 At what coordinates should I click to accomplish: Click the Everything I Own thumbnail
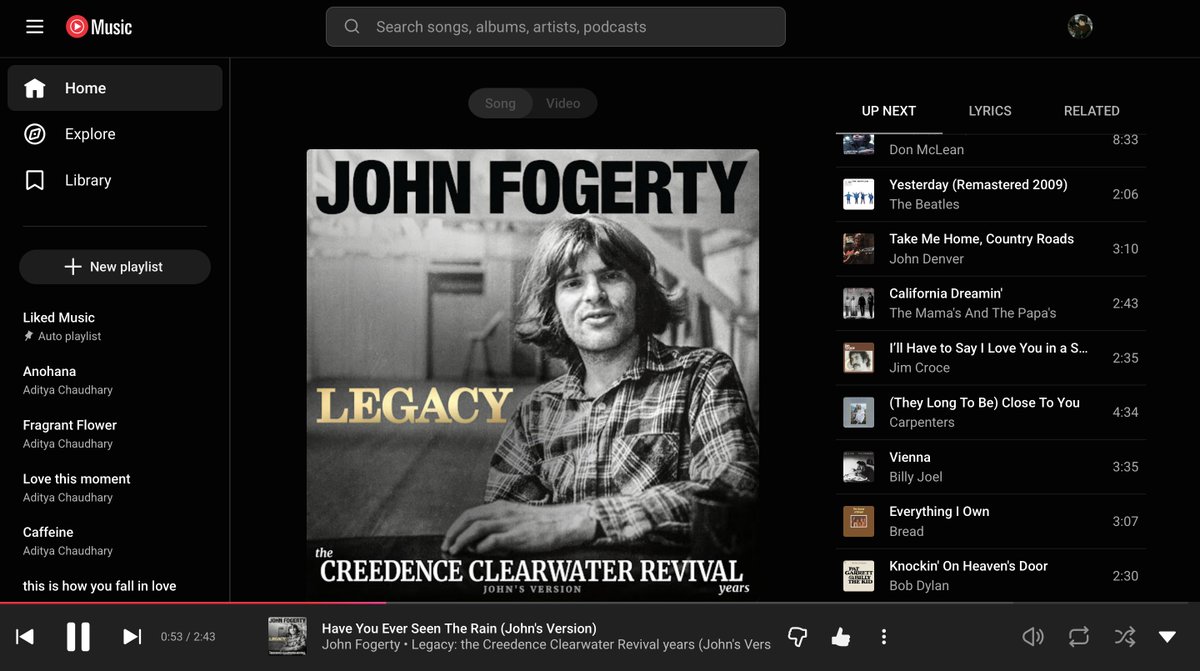[x=858, y=521]
